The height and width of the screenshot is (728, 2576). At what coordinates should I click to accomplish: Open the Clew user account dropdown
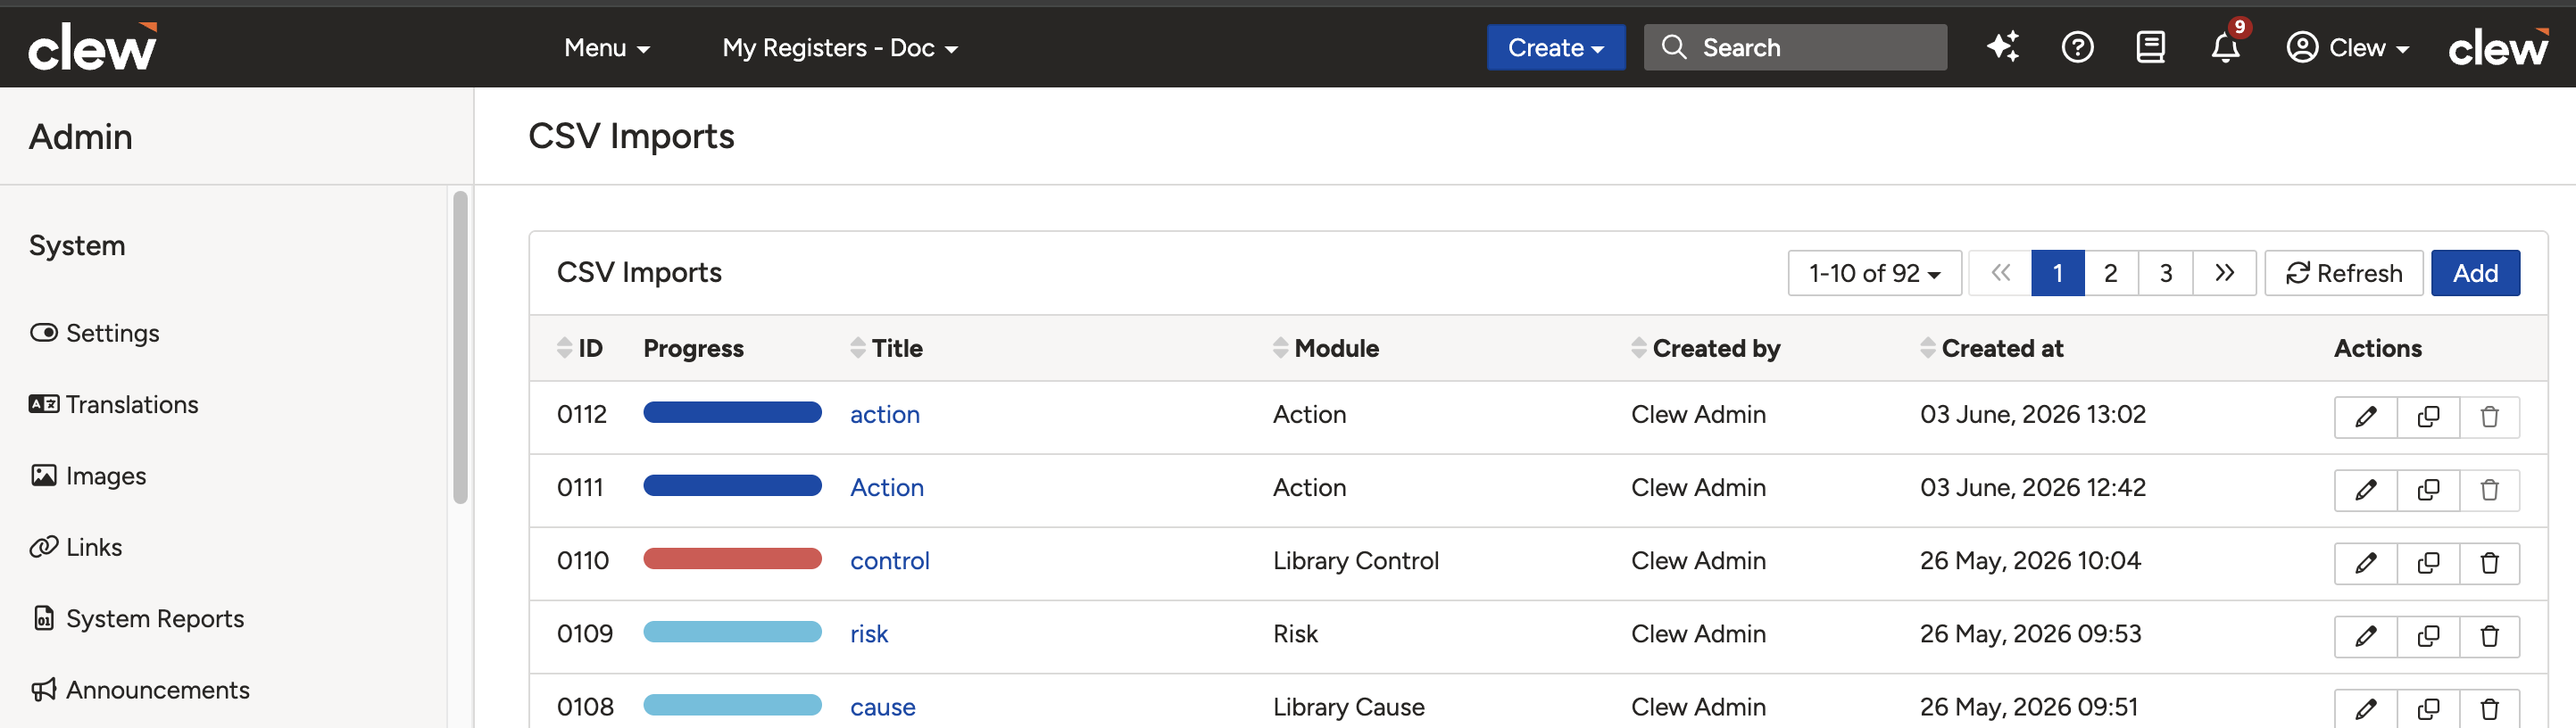click(x=2348, y=47)
